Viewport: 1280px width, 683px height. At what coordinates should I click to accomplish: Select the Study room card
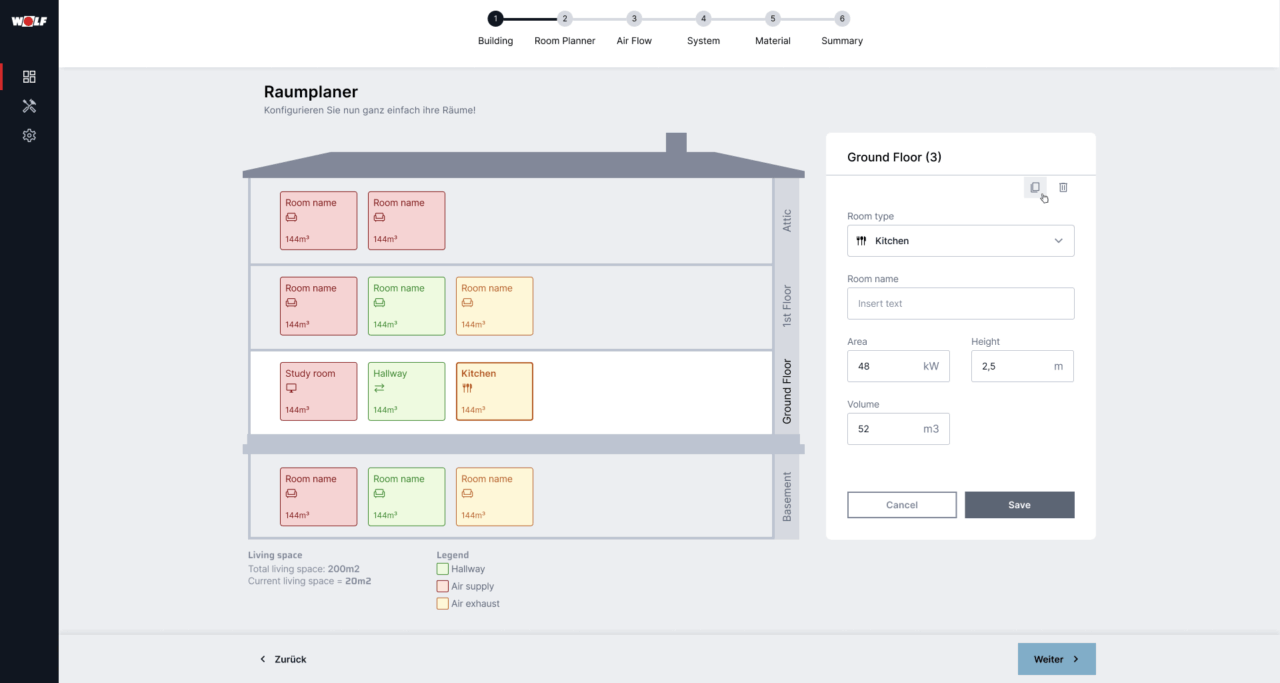[x=318, y=391]
